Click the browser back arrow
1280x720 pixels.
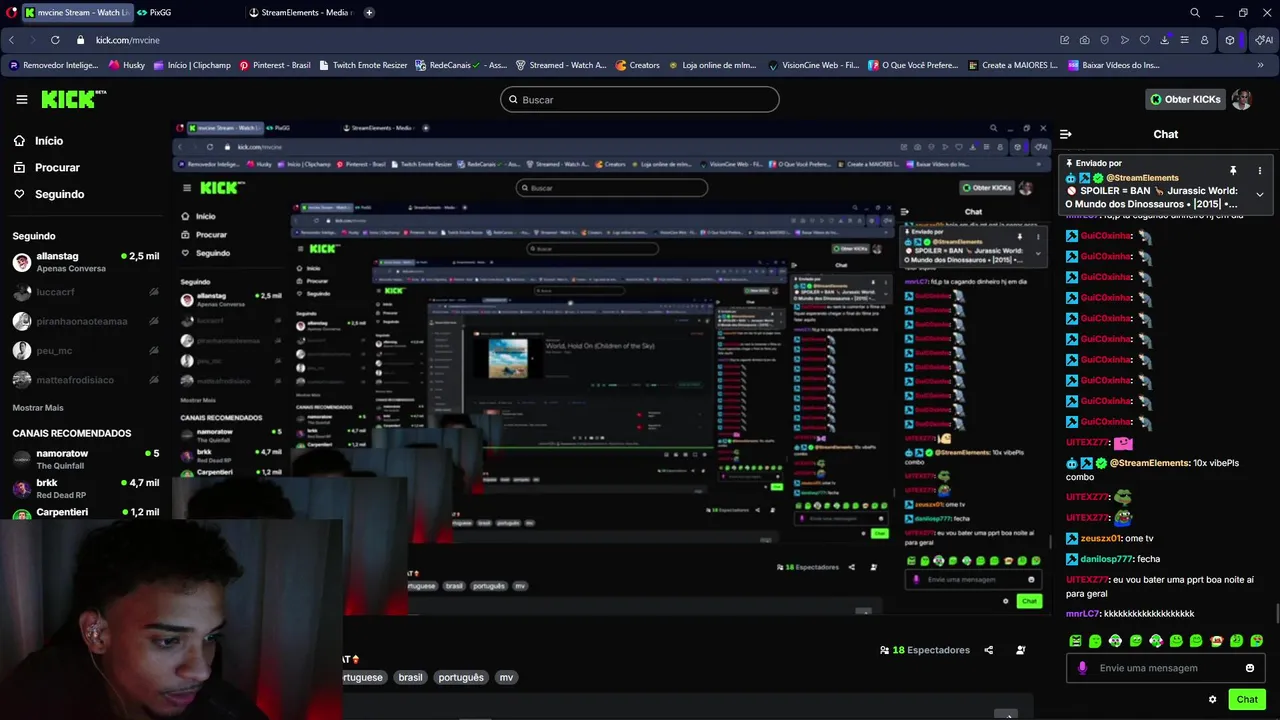11,40
